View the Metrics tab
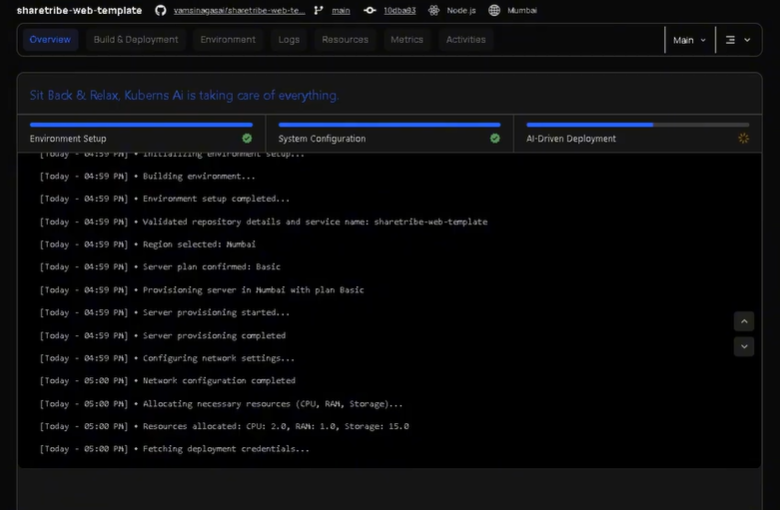The image size is (780, 510). [406, 40]
